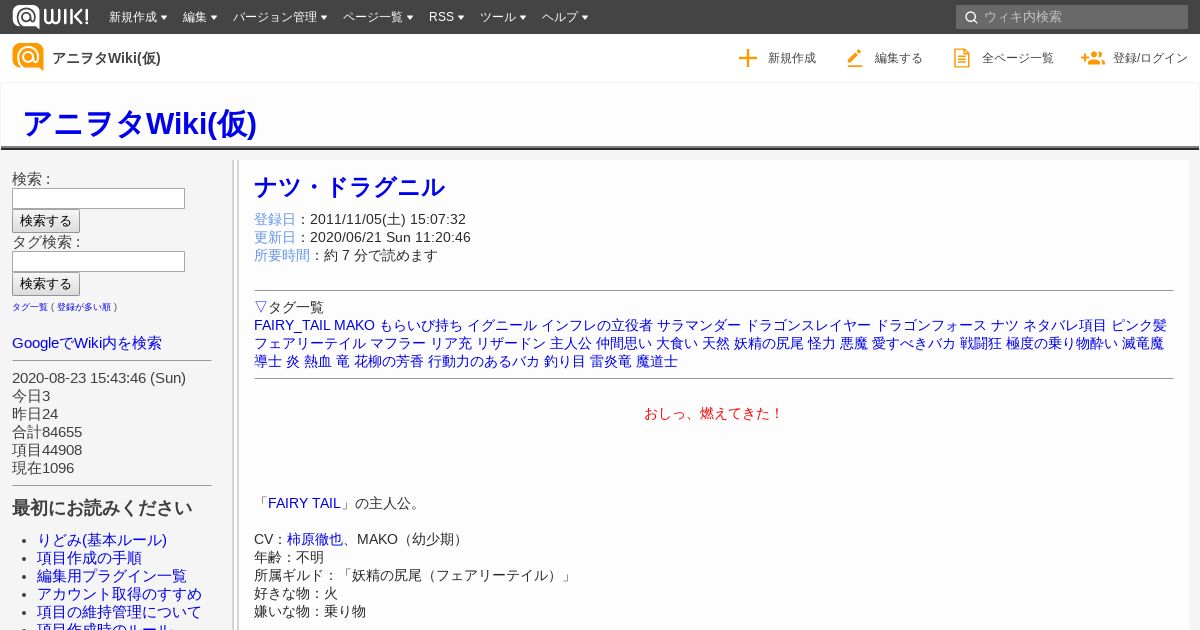Click the MAKO tag link
Viewport: 1200px width, 630px height.
(x=354, y=325)
